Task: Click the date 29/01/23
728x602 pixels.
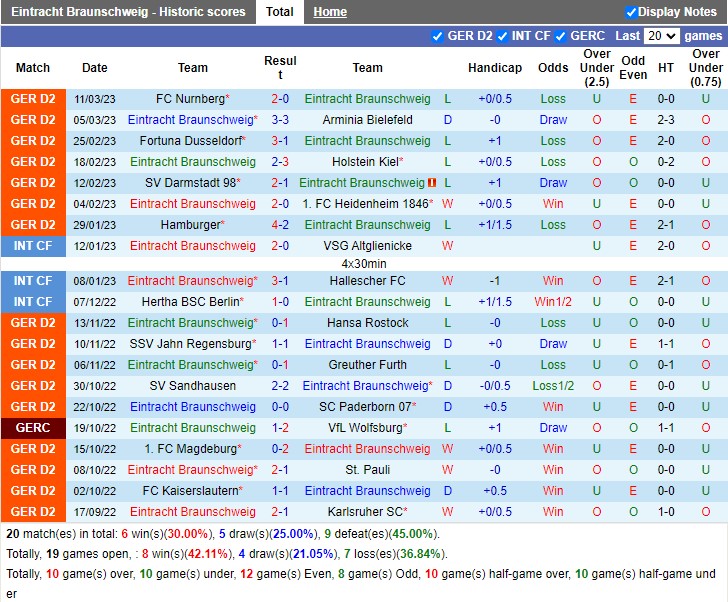Action: tap(95, 225)
